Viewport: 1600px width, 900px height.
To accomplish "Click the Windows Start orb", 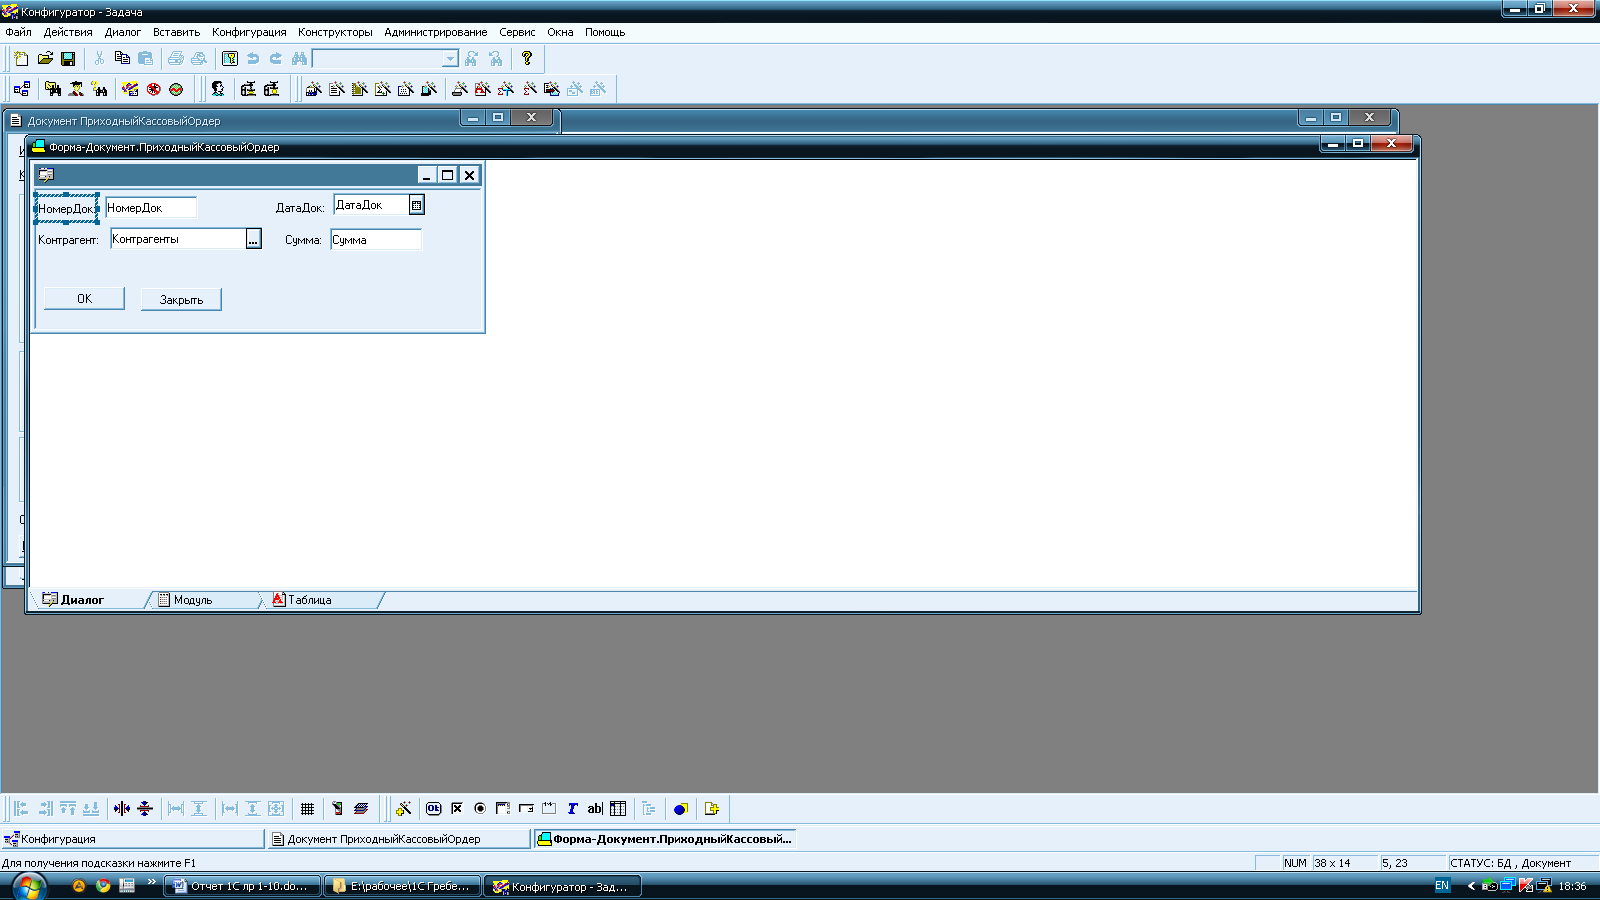I will click(x=28, y=886).
